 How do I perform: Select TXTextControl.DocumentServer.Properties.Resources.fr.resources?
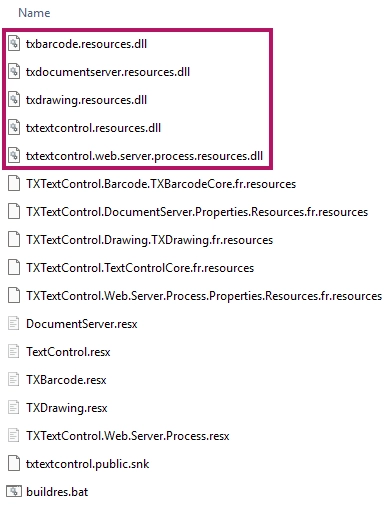point(197,212)
